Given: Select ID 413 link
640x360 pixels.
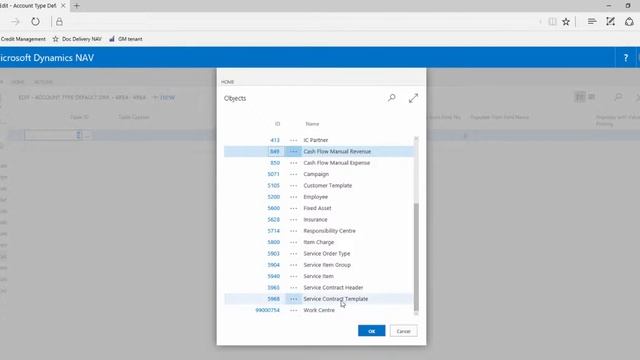Looking at the screenshot, I should click(275, 140).
